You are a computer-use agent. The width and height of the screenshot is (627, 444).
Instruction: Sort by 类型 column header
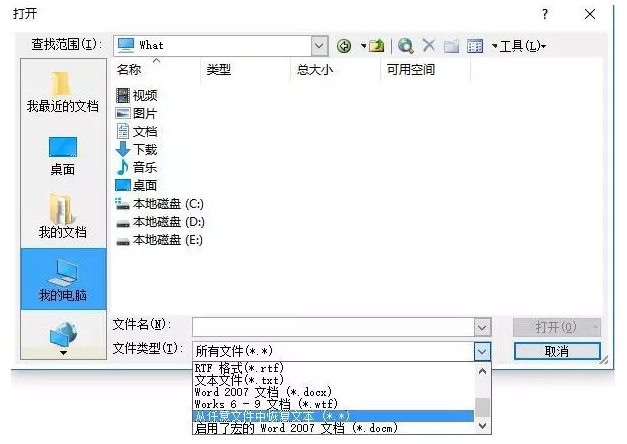[x=219, y=70]
